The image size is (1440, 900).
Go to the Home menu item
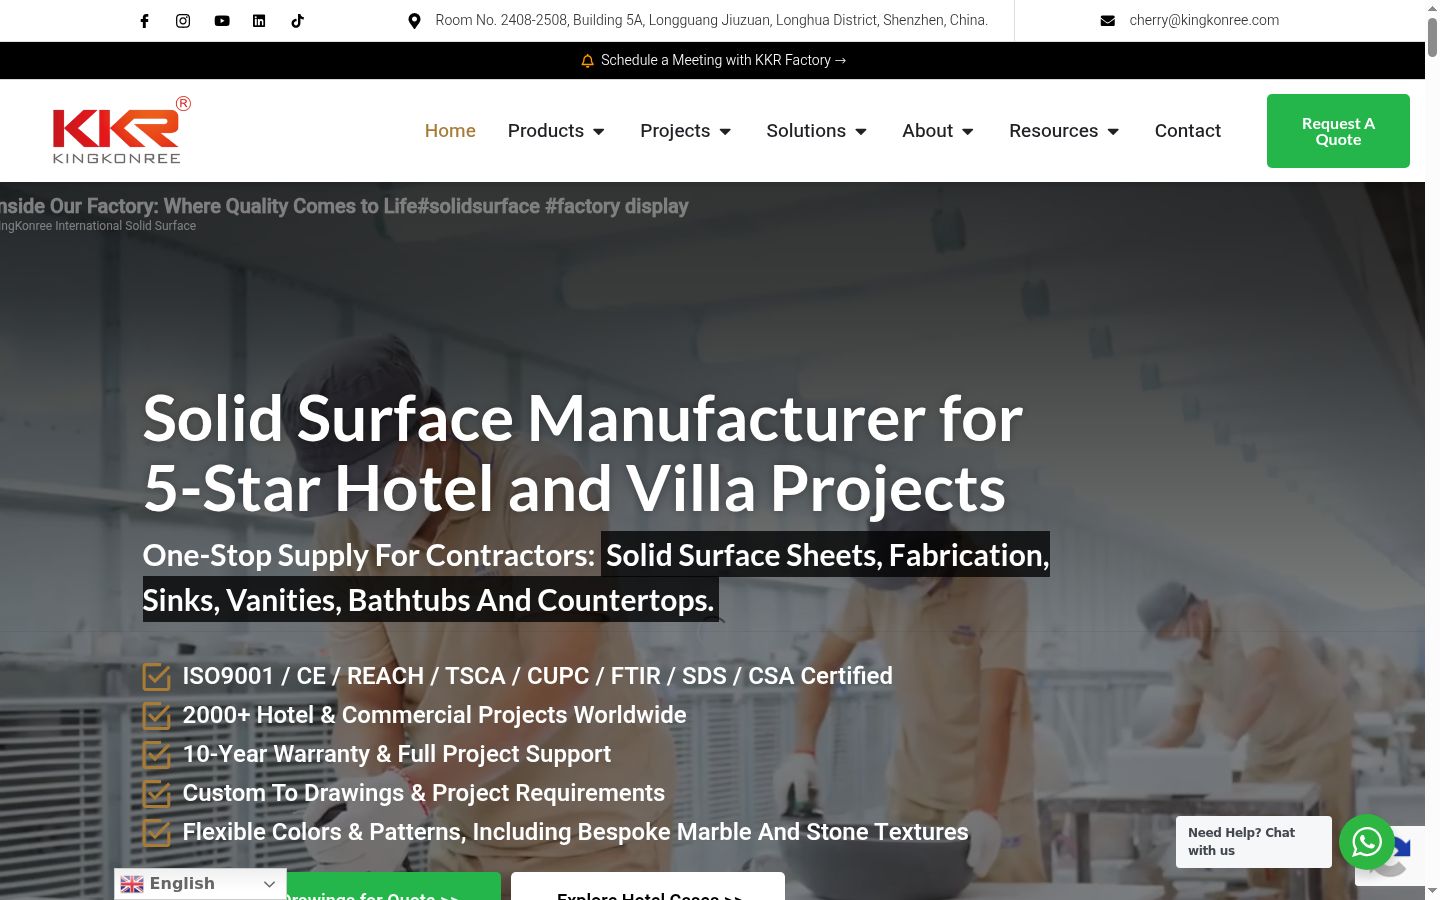[x=450, y=131]
